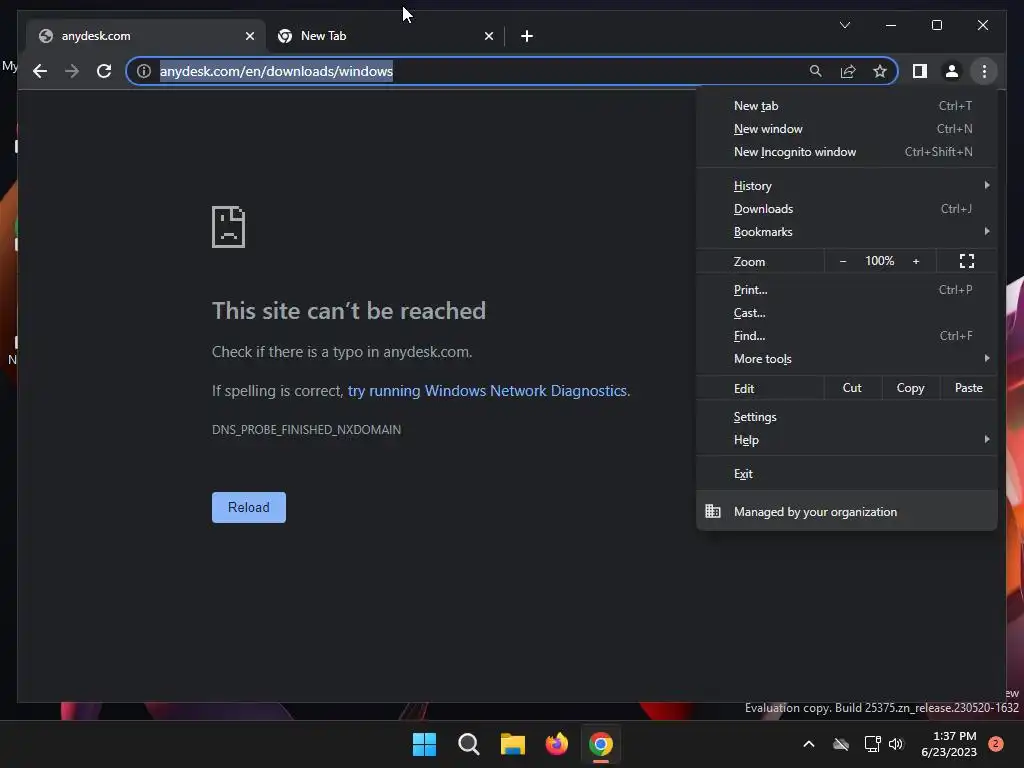
Task: Close the New Tab tab
Action: (x=488, y=36)
